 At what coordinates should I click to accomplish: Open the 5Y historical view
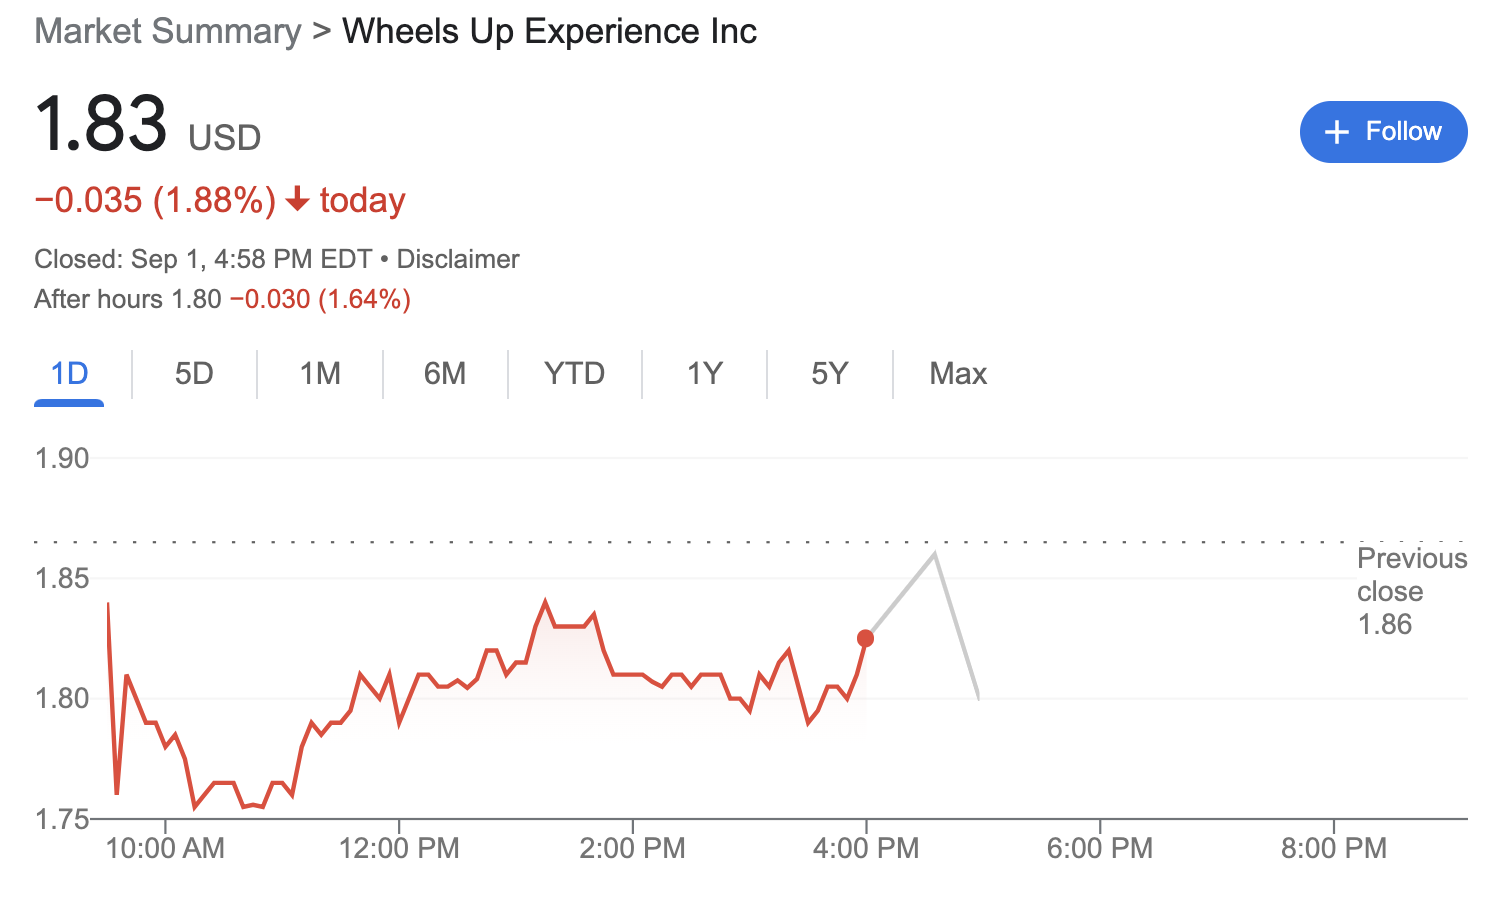point(829,373)
